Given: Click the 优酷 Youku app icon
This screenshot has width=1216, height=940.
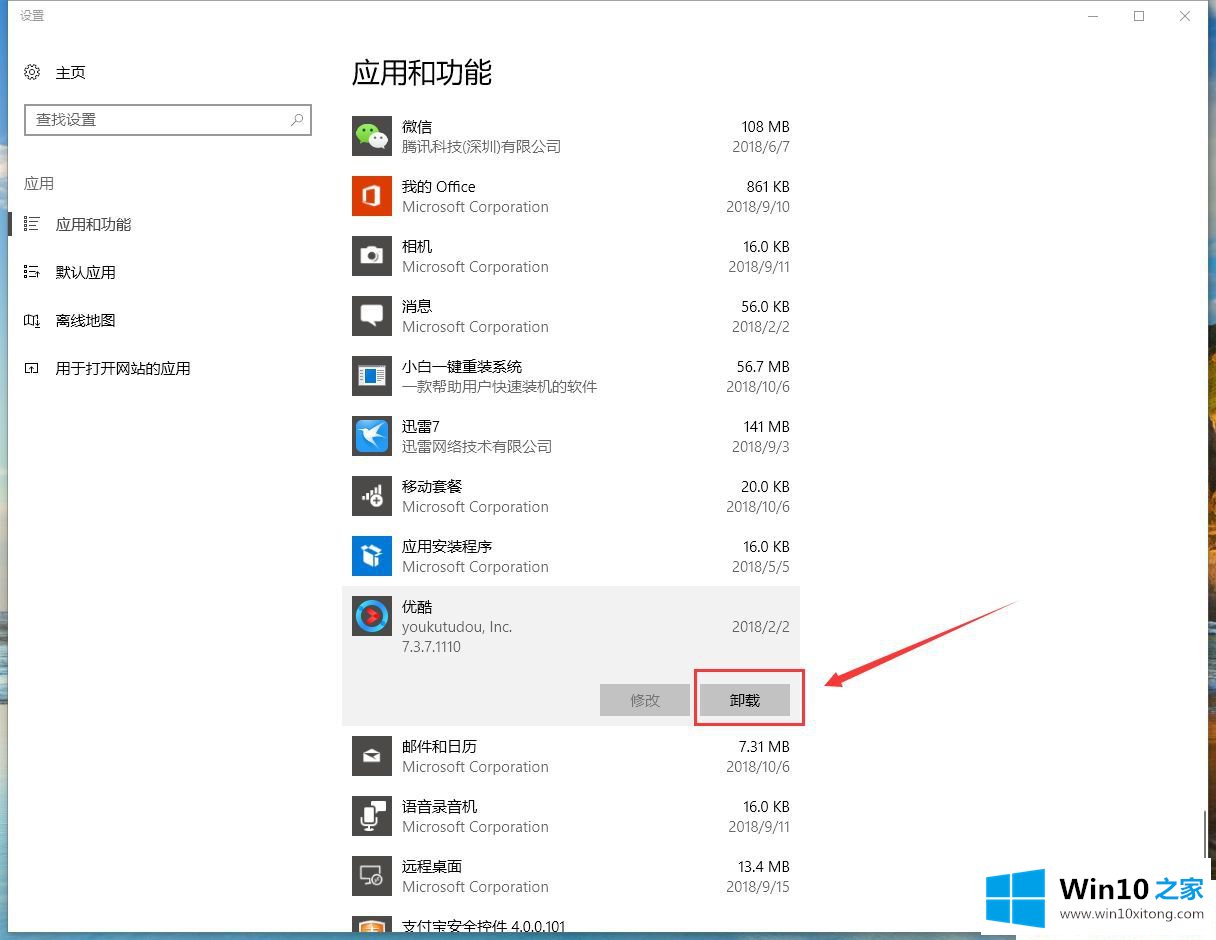Looking at the screenshot, I should tap(372, 616).
